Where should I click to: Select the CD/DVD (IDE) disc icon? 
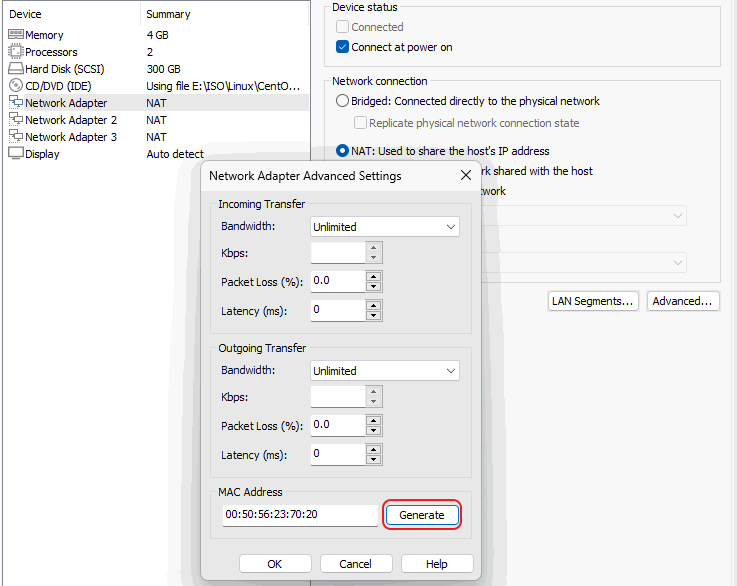(x=16, y=86)
